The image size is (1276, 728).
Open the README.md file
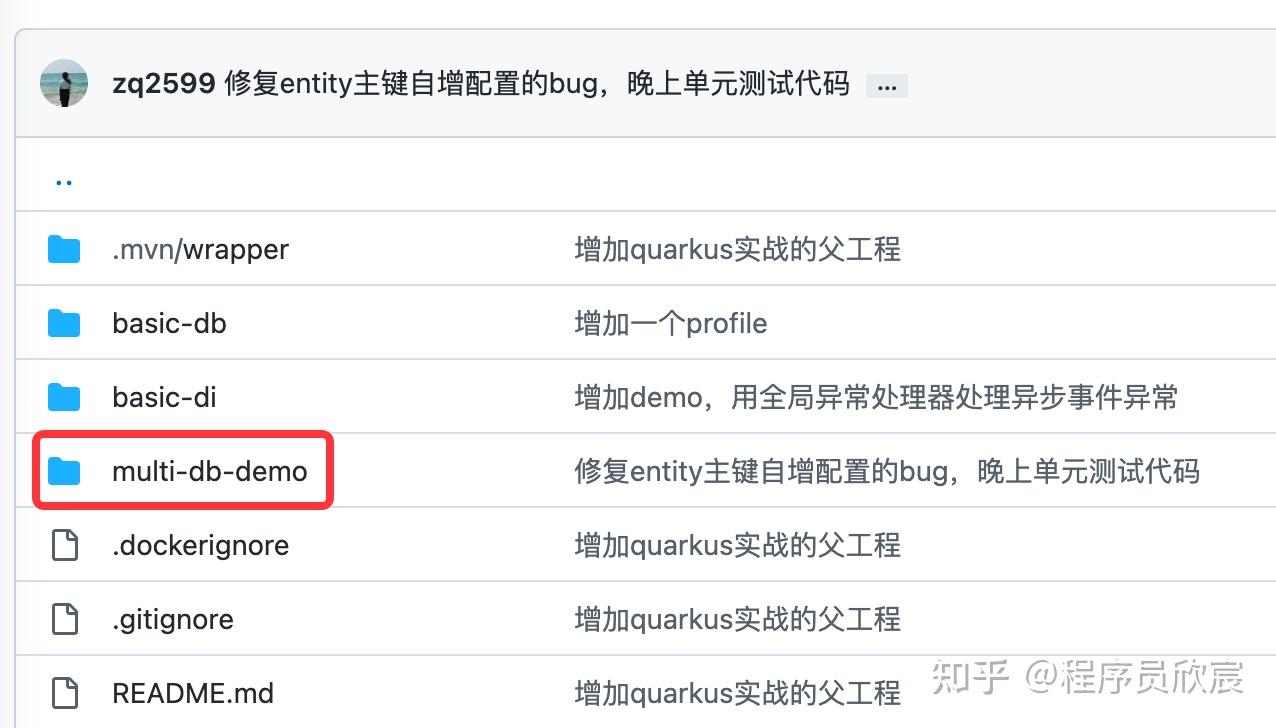click(x=193, y=693)
